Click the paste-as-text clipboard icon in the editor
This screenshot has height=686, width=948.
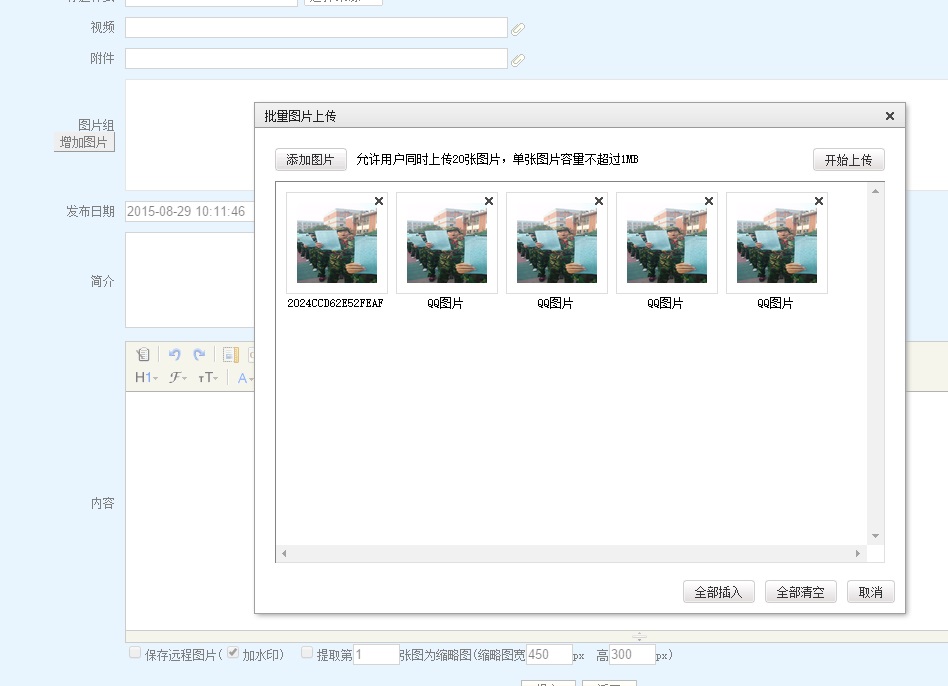coord(143,355)
